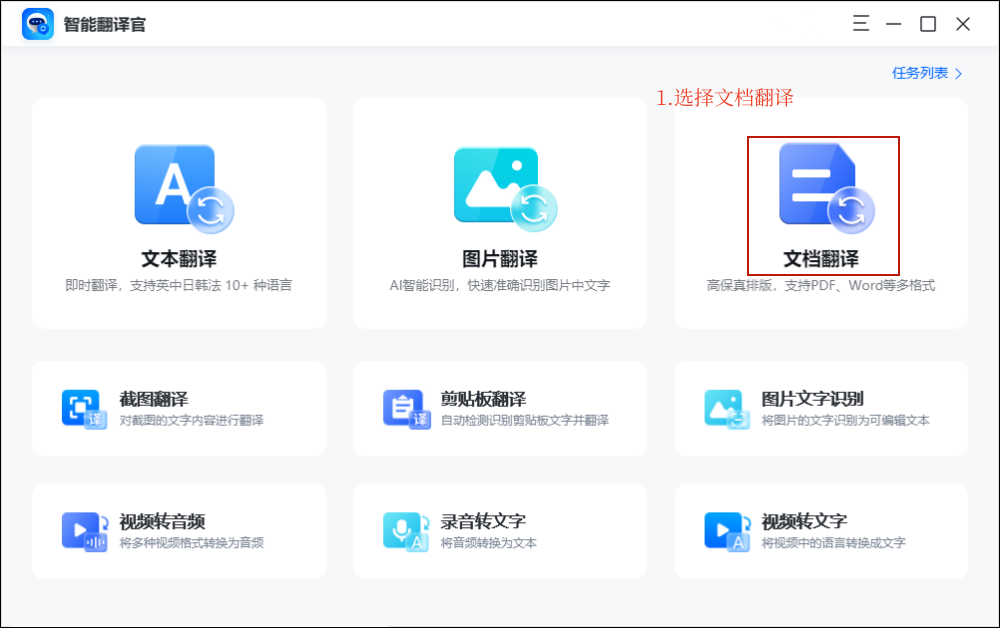Open the video to audio (视频转音频) icon
1000x628 pixels.
point(84,531)
